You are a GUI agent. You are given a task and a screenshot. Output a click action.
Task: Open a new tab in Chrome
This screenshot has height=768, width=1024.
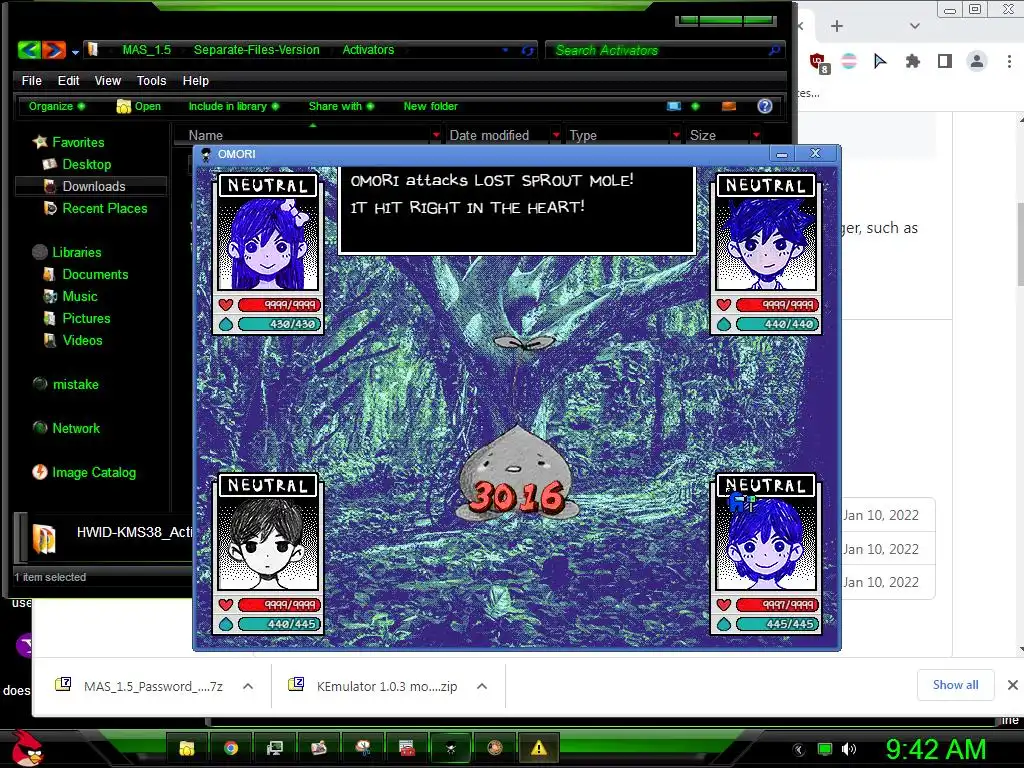click(837, 26)
